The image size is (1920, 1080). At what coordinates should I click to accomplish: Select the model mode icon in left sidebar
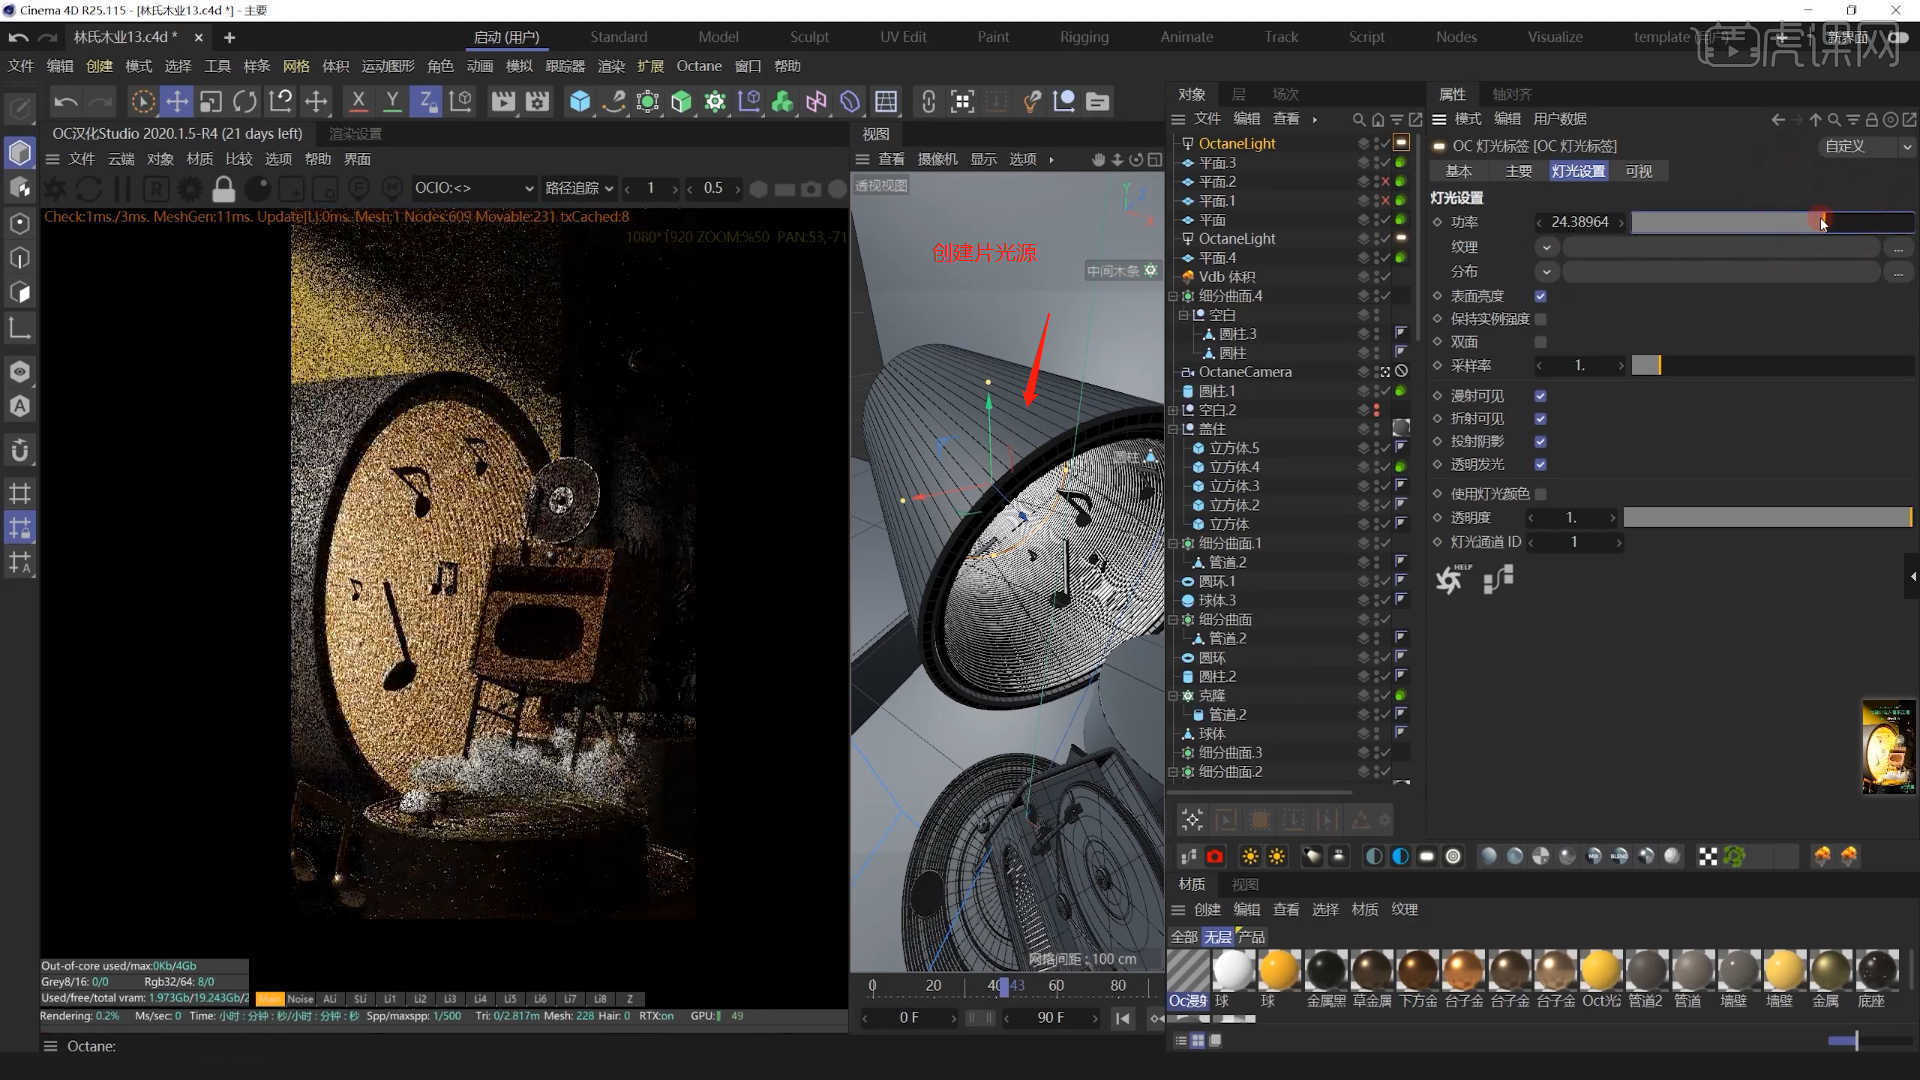[x=20, y=153]
